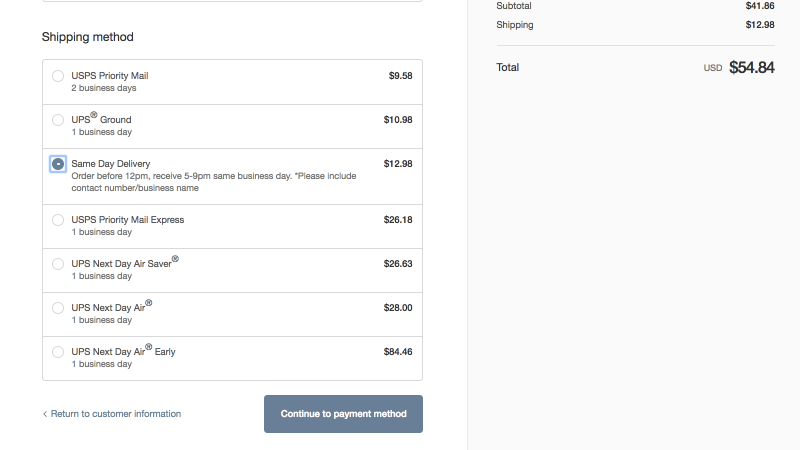800x450 pixels.
Task: Pick USPS Priority Mail Express radio button
Action: (58, 220)
